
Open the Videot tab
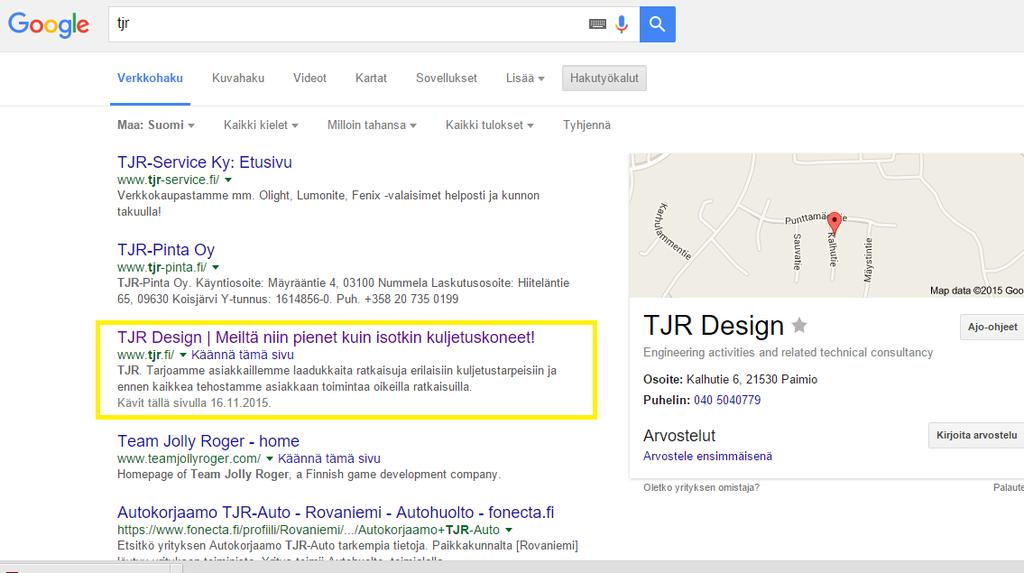[310, 78]
